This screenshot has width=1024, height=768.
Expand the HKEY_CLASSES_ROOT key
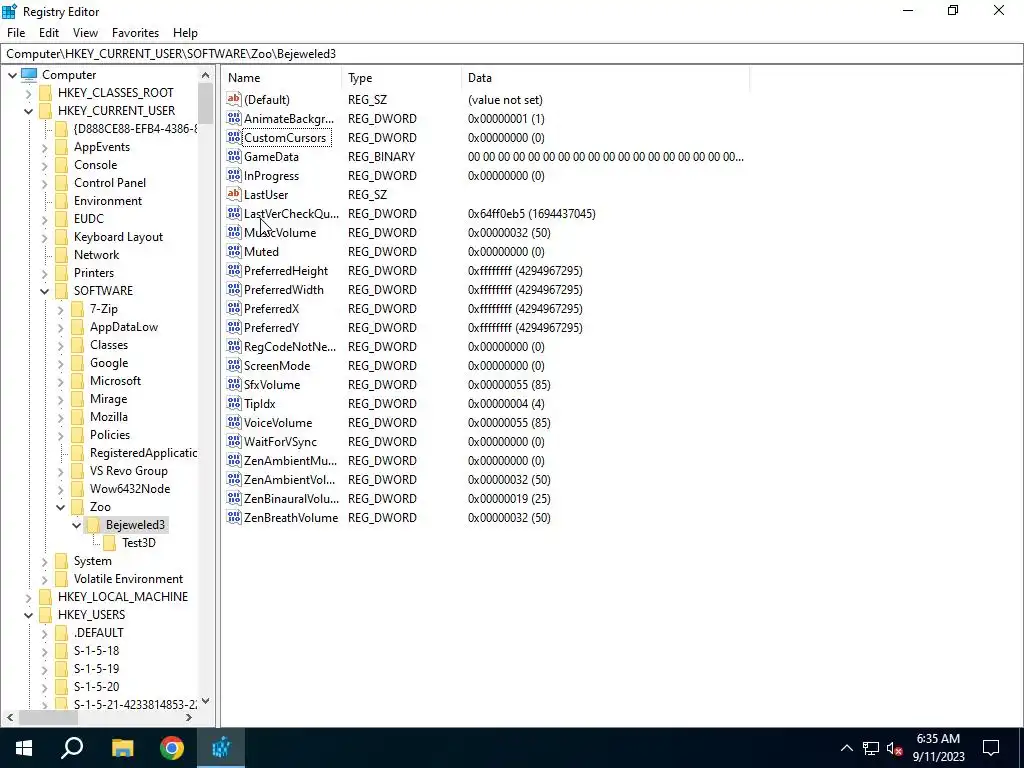tap(29, 93)
